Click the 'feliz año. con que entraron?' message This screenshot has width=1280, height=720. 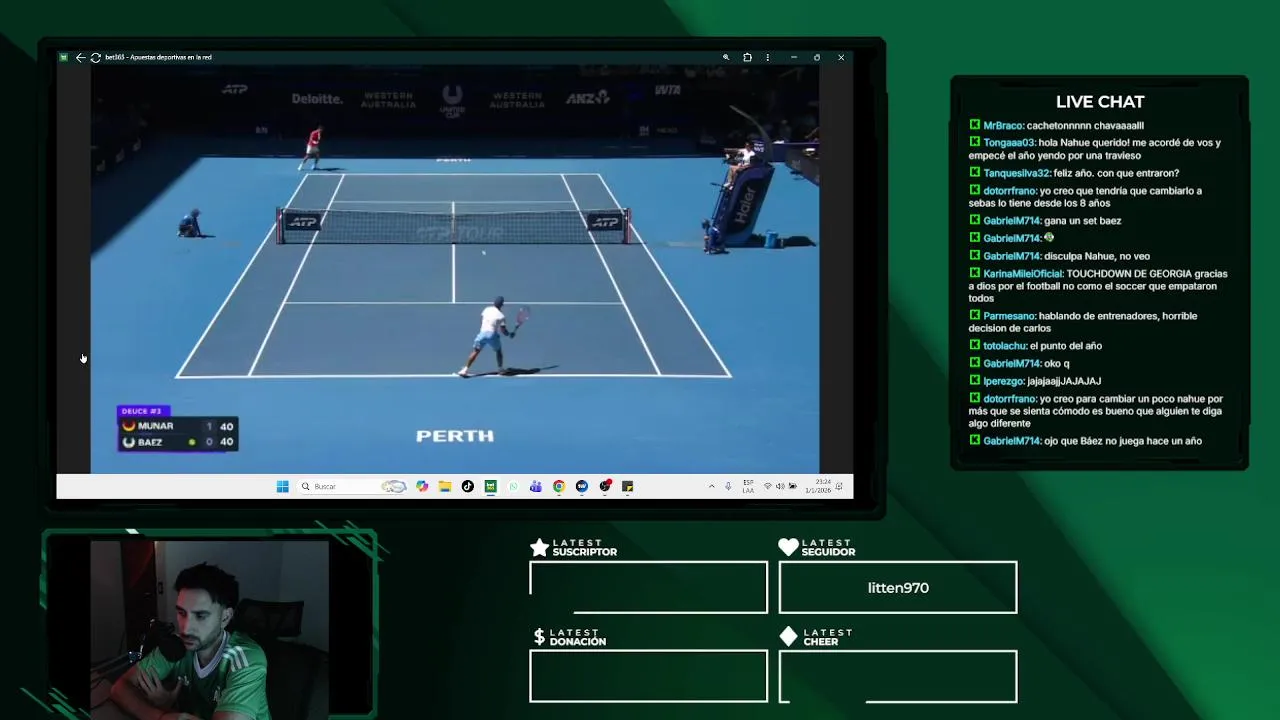pos(1116,173)
